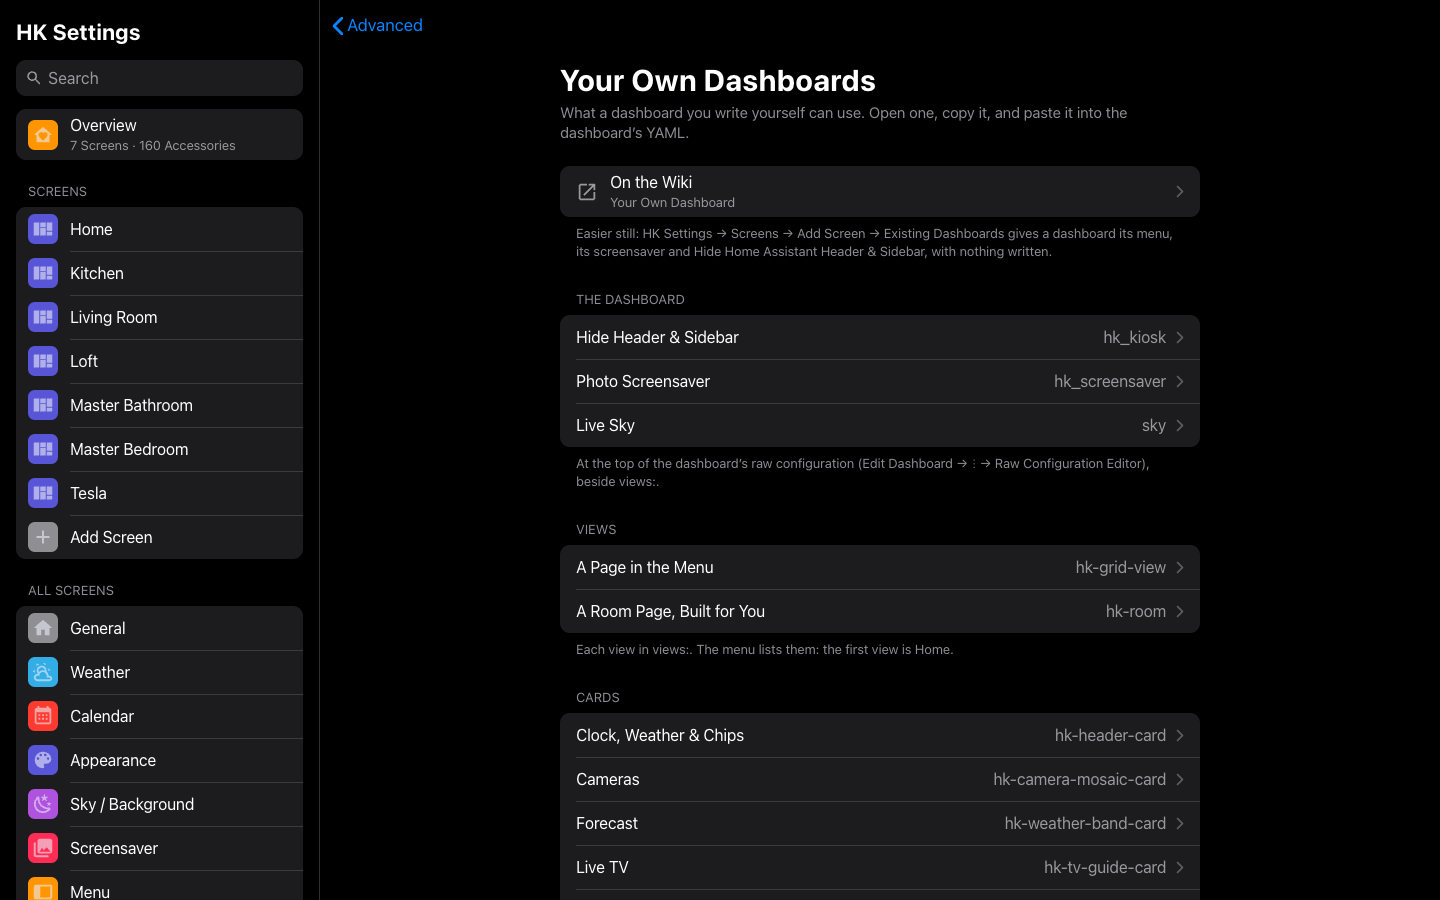Open the On the Wiki row
Screen dimensions: 1440x900
[x=880, y=192]
